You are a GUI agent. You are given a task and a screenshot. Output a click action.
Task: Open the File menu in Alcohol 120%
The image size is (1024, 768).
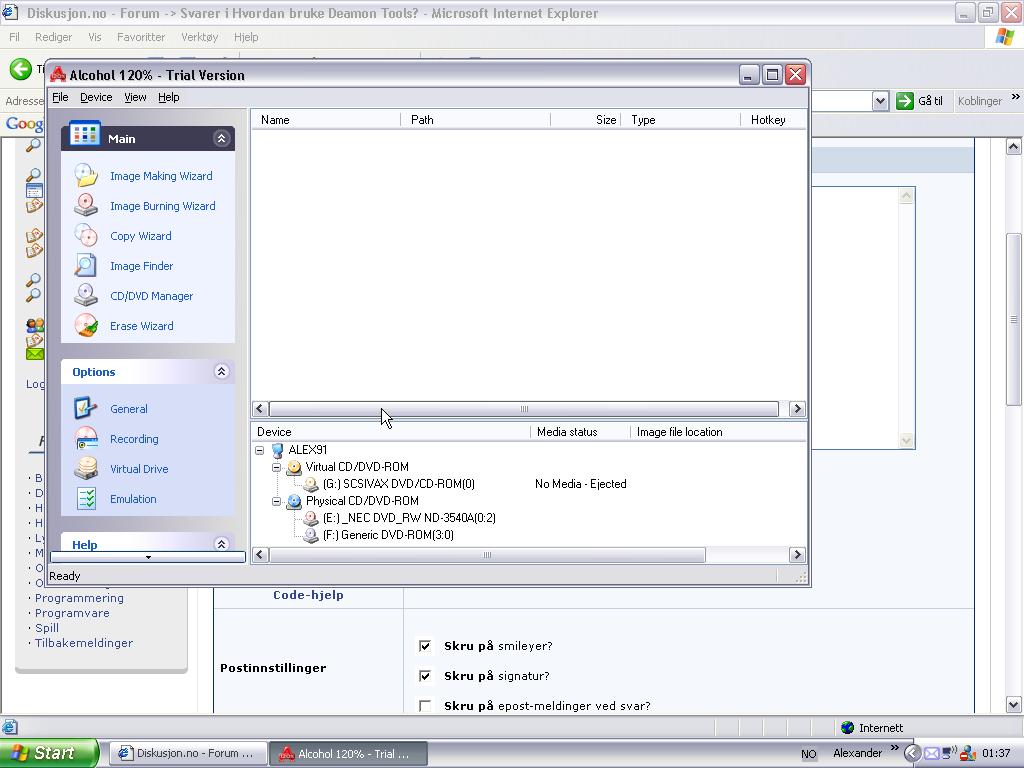tap(60, 97)
